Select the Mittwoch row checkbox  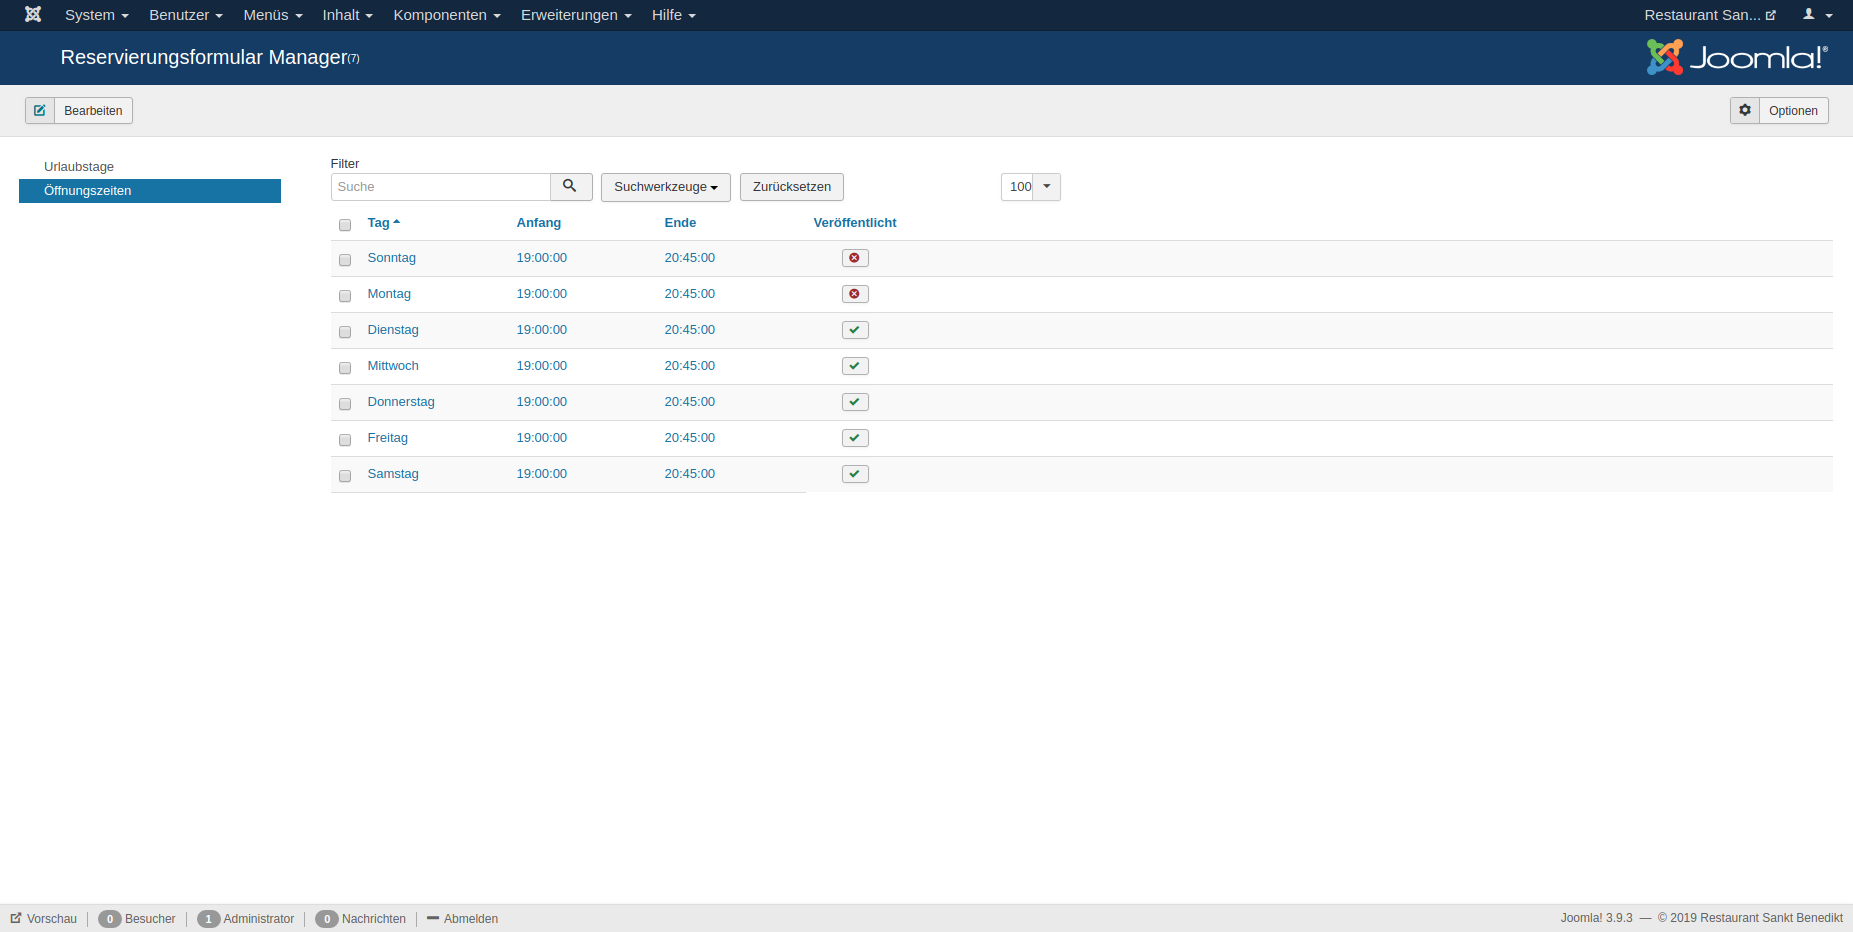coord(345,368)
